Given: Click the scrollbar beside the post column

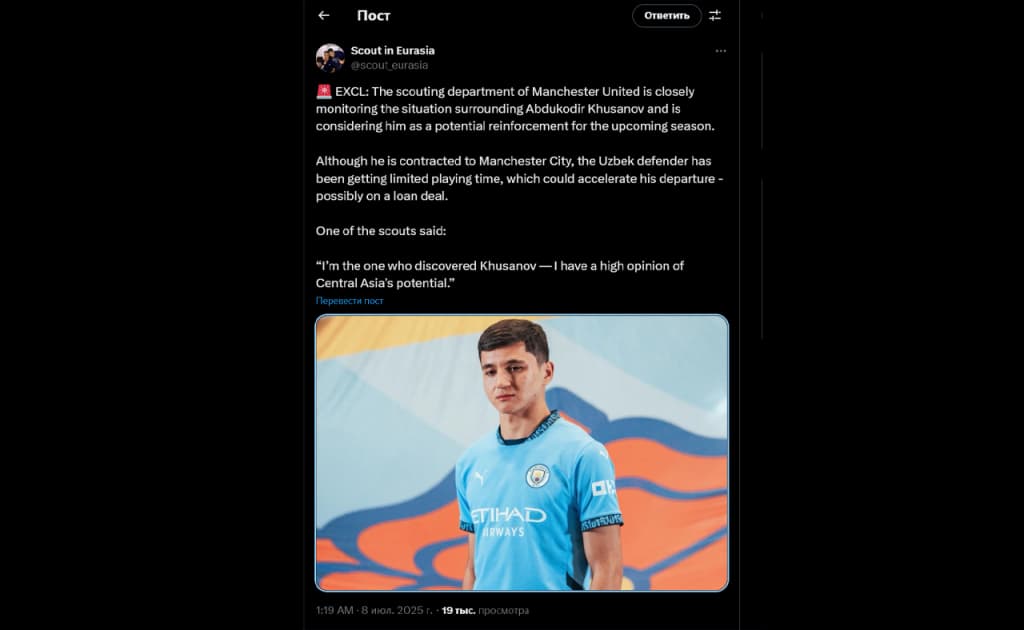Looking at the screenshot, I should pyautogui.click(x=762, y=196).
